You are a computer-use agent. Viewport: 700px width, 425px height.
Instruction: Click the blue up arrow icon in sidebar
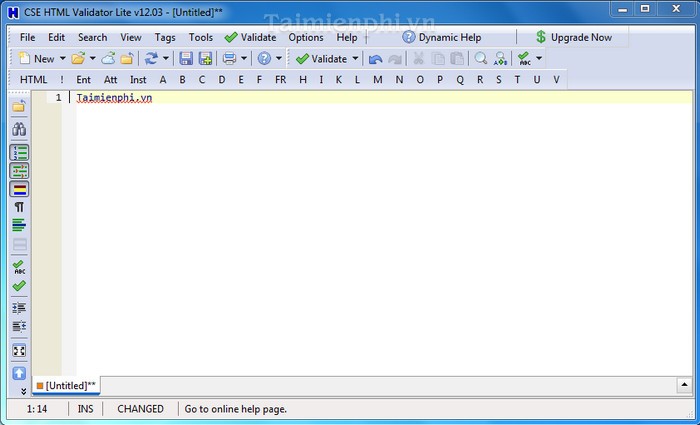coord(19,373)
